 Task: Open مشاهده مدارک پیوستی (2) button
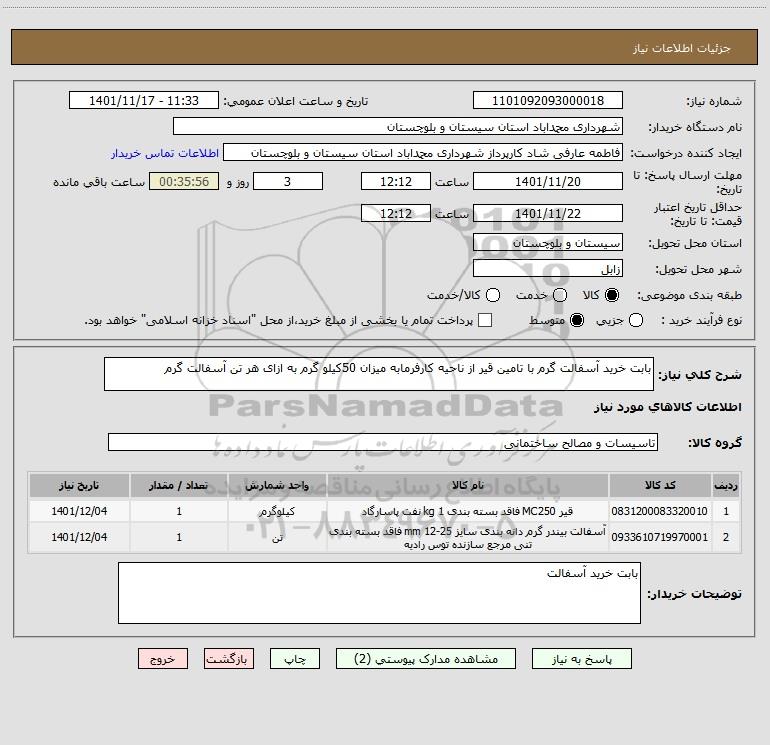tap(426, 659)
